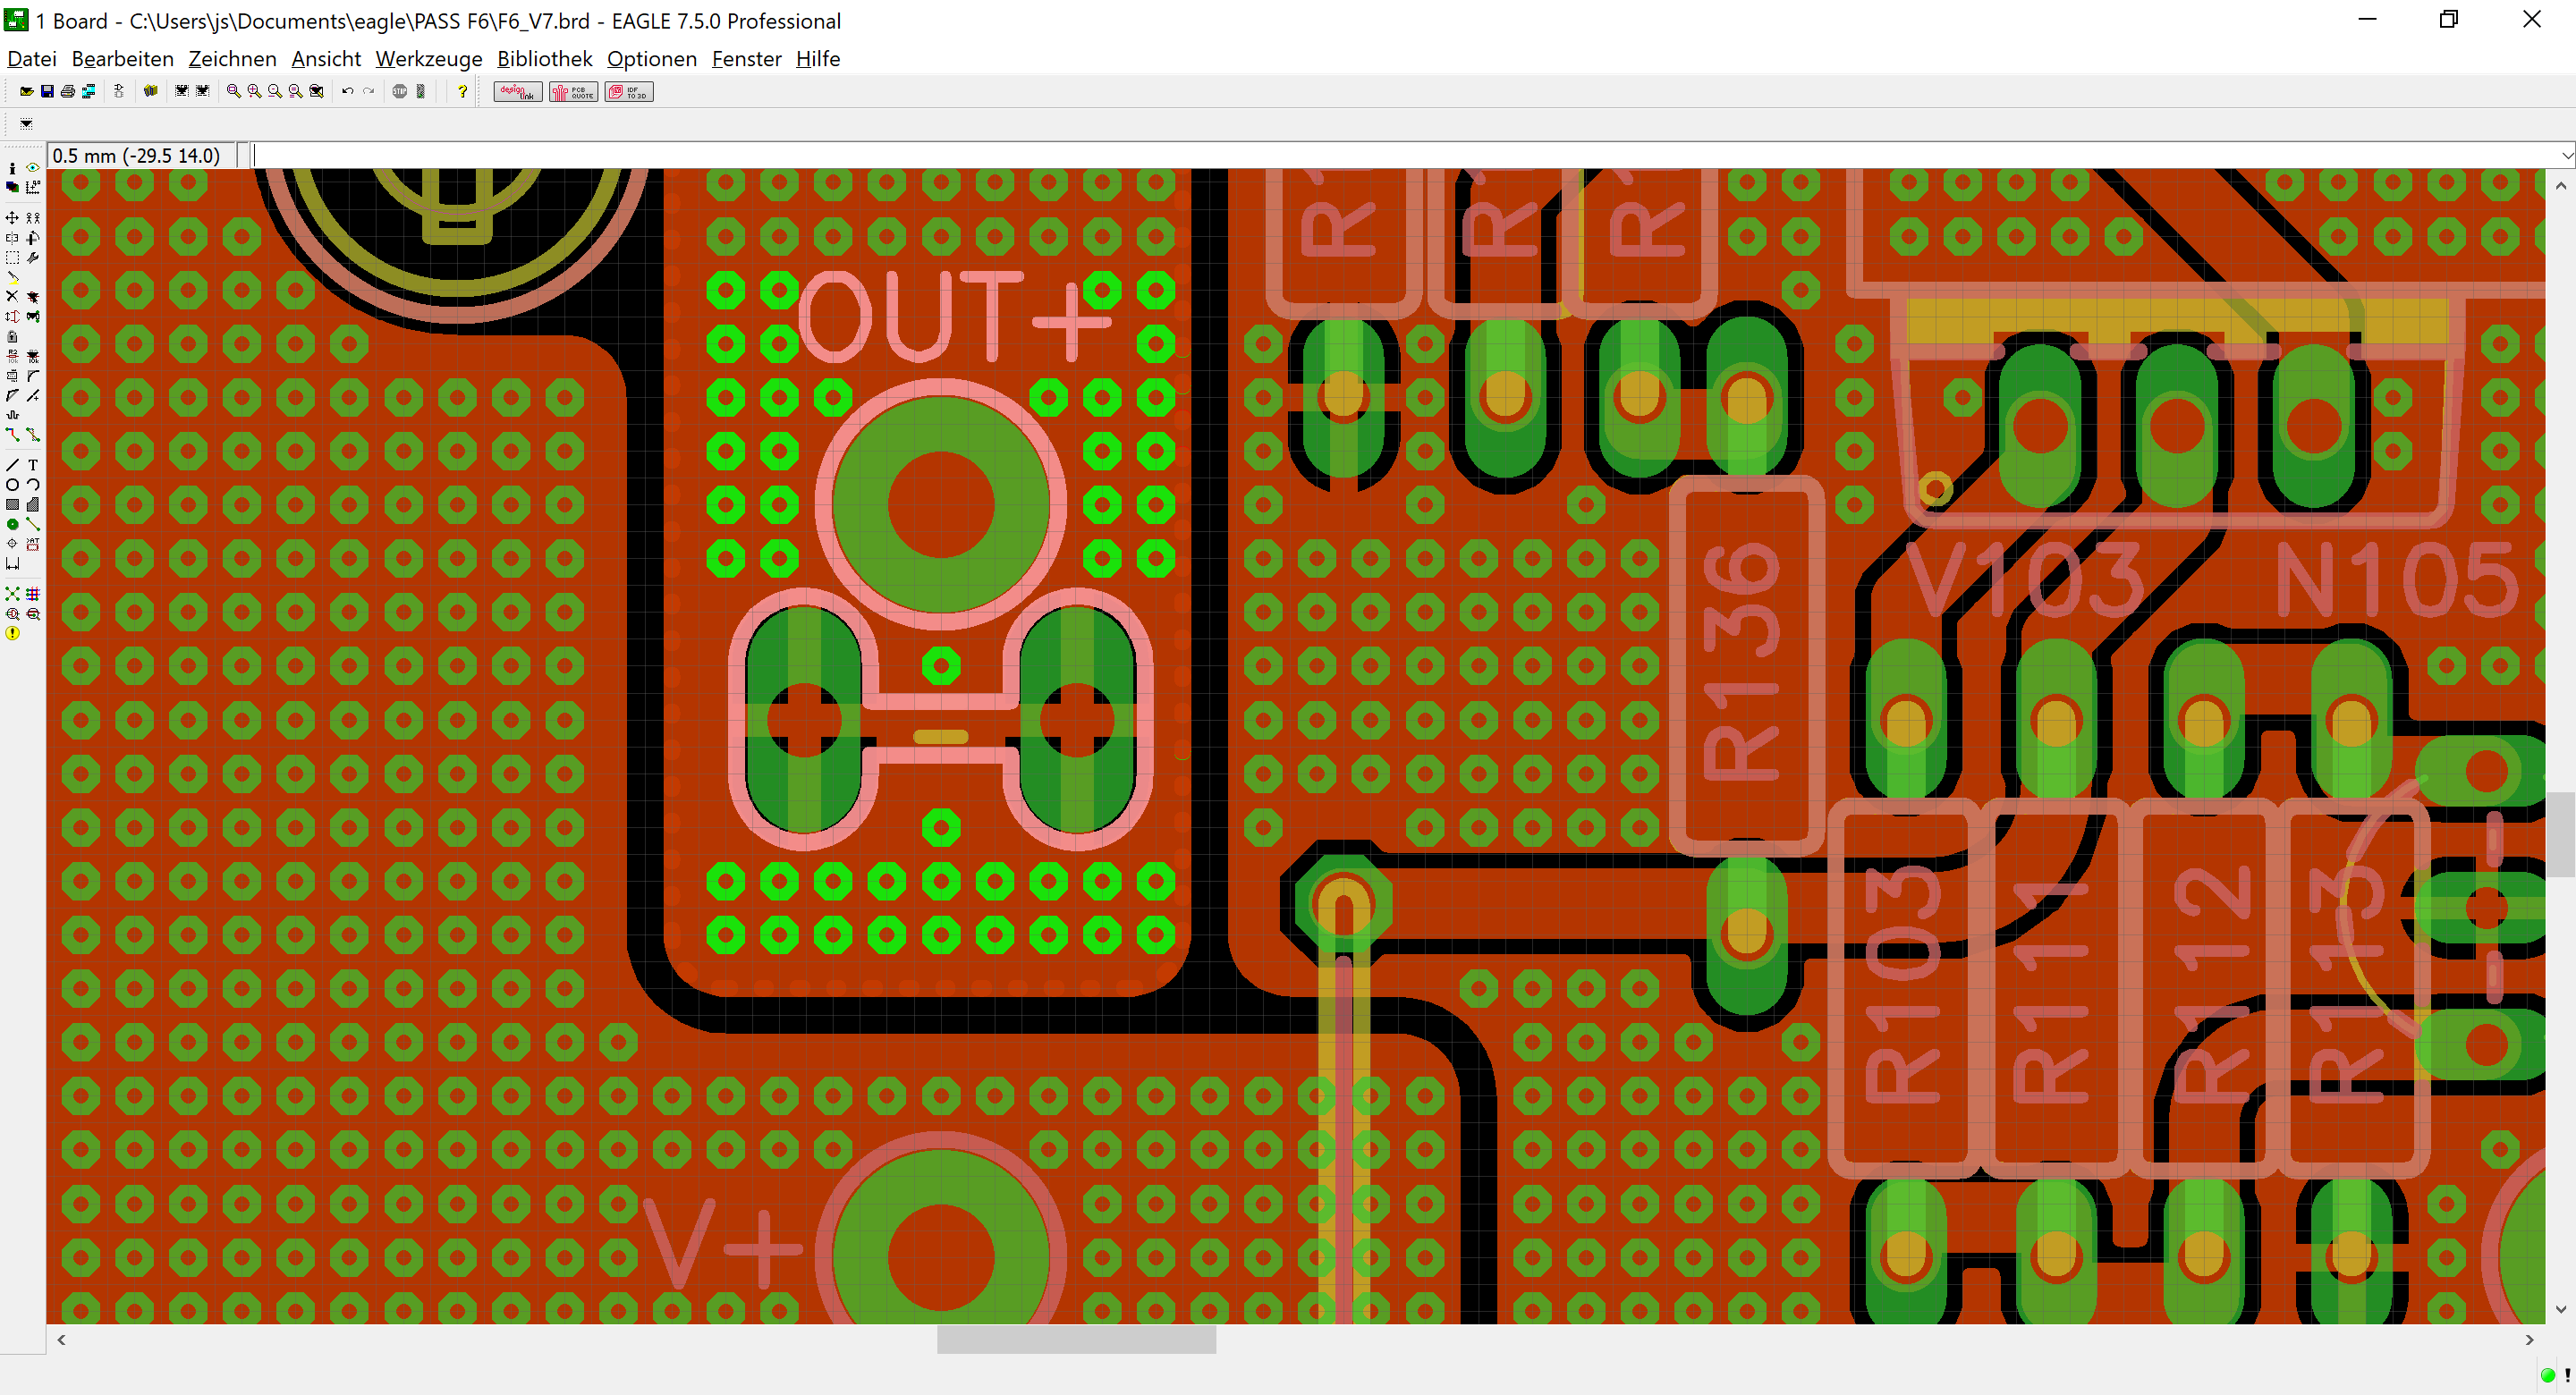The image size is (2576, 1395).
Task: Switch to schematic via toolbar icon
Action: (x=119, y=92)
